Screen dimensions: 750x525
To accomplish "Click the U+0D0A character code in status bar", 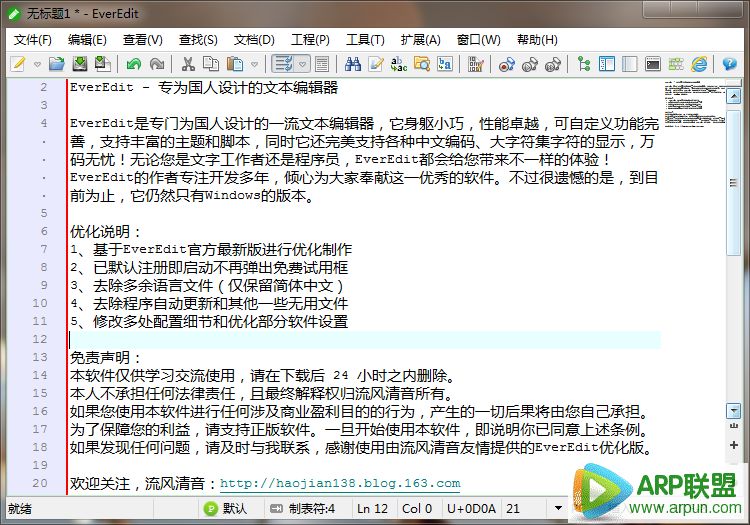I will (x=471, y=509).
